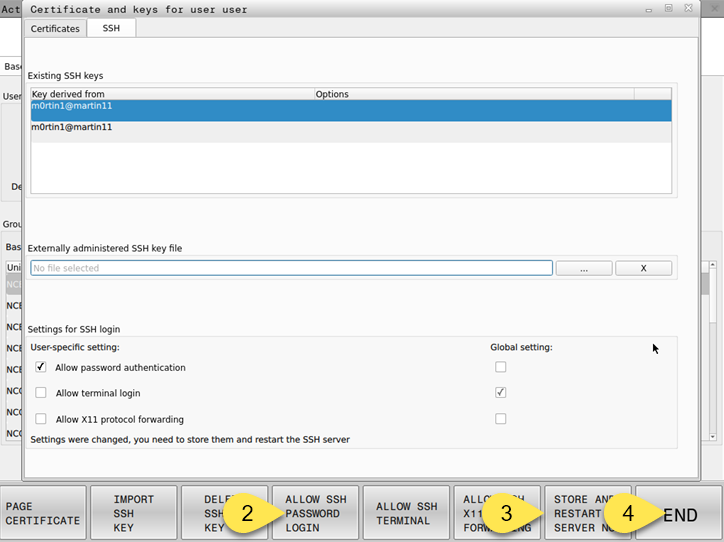Click the Options column header
Image resolution: width=724 pixels, height=542 pixels.
[x=474, y=94]
